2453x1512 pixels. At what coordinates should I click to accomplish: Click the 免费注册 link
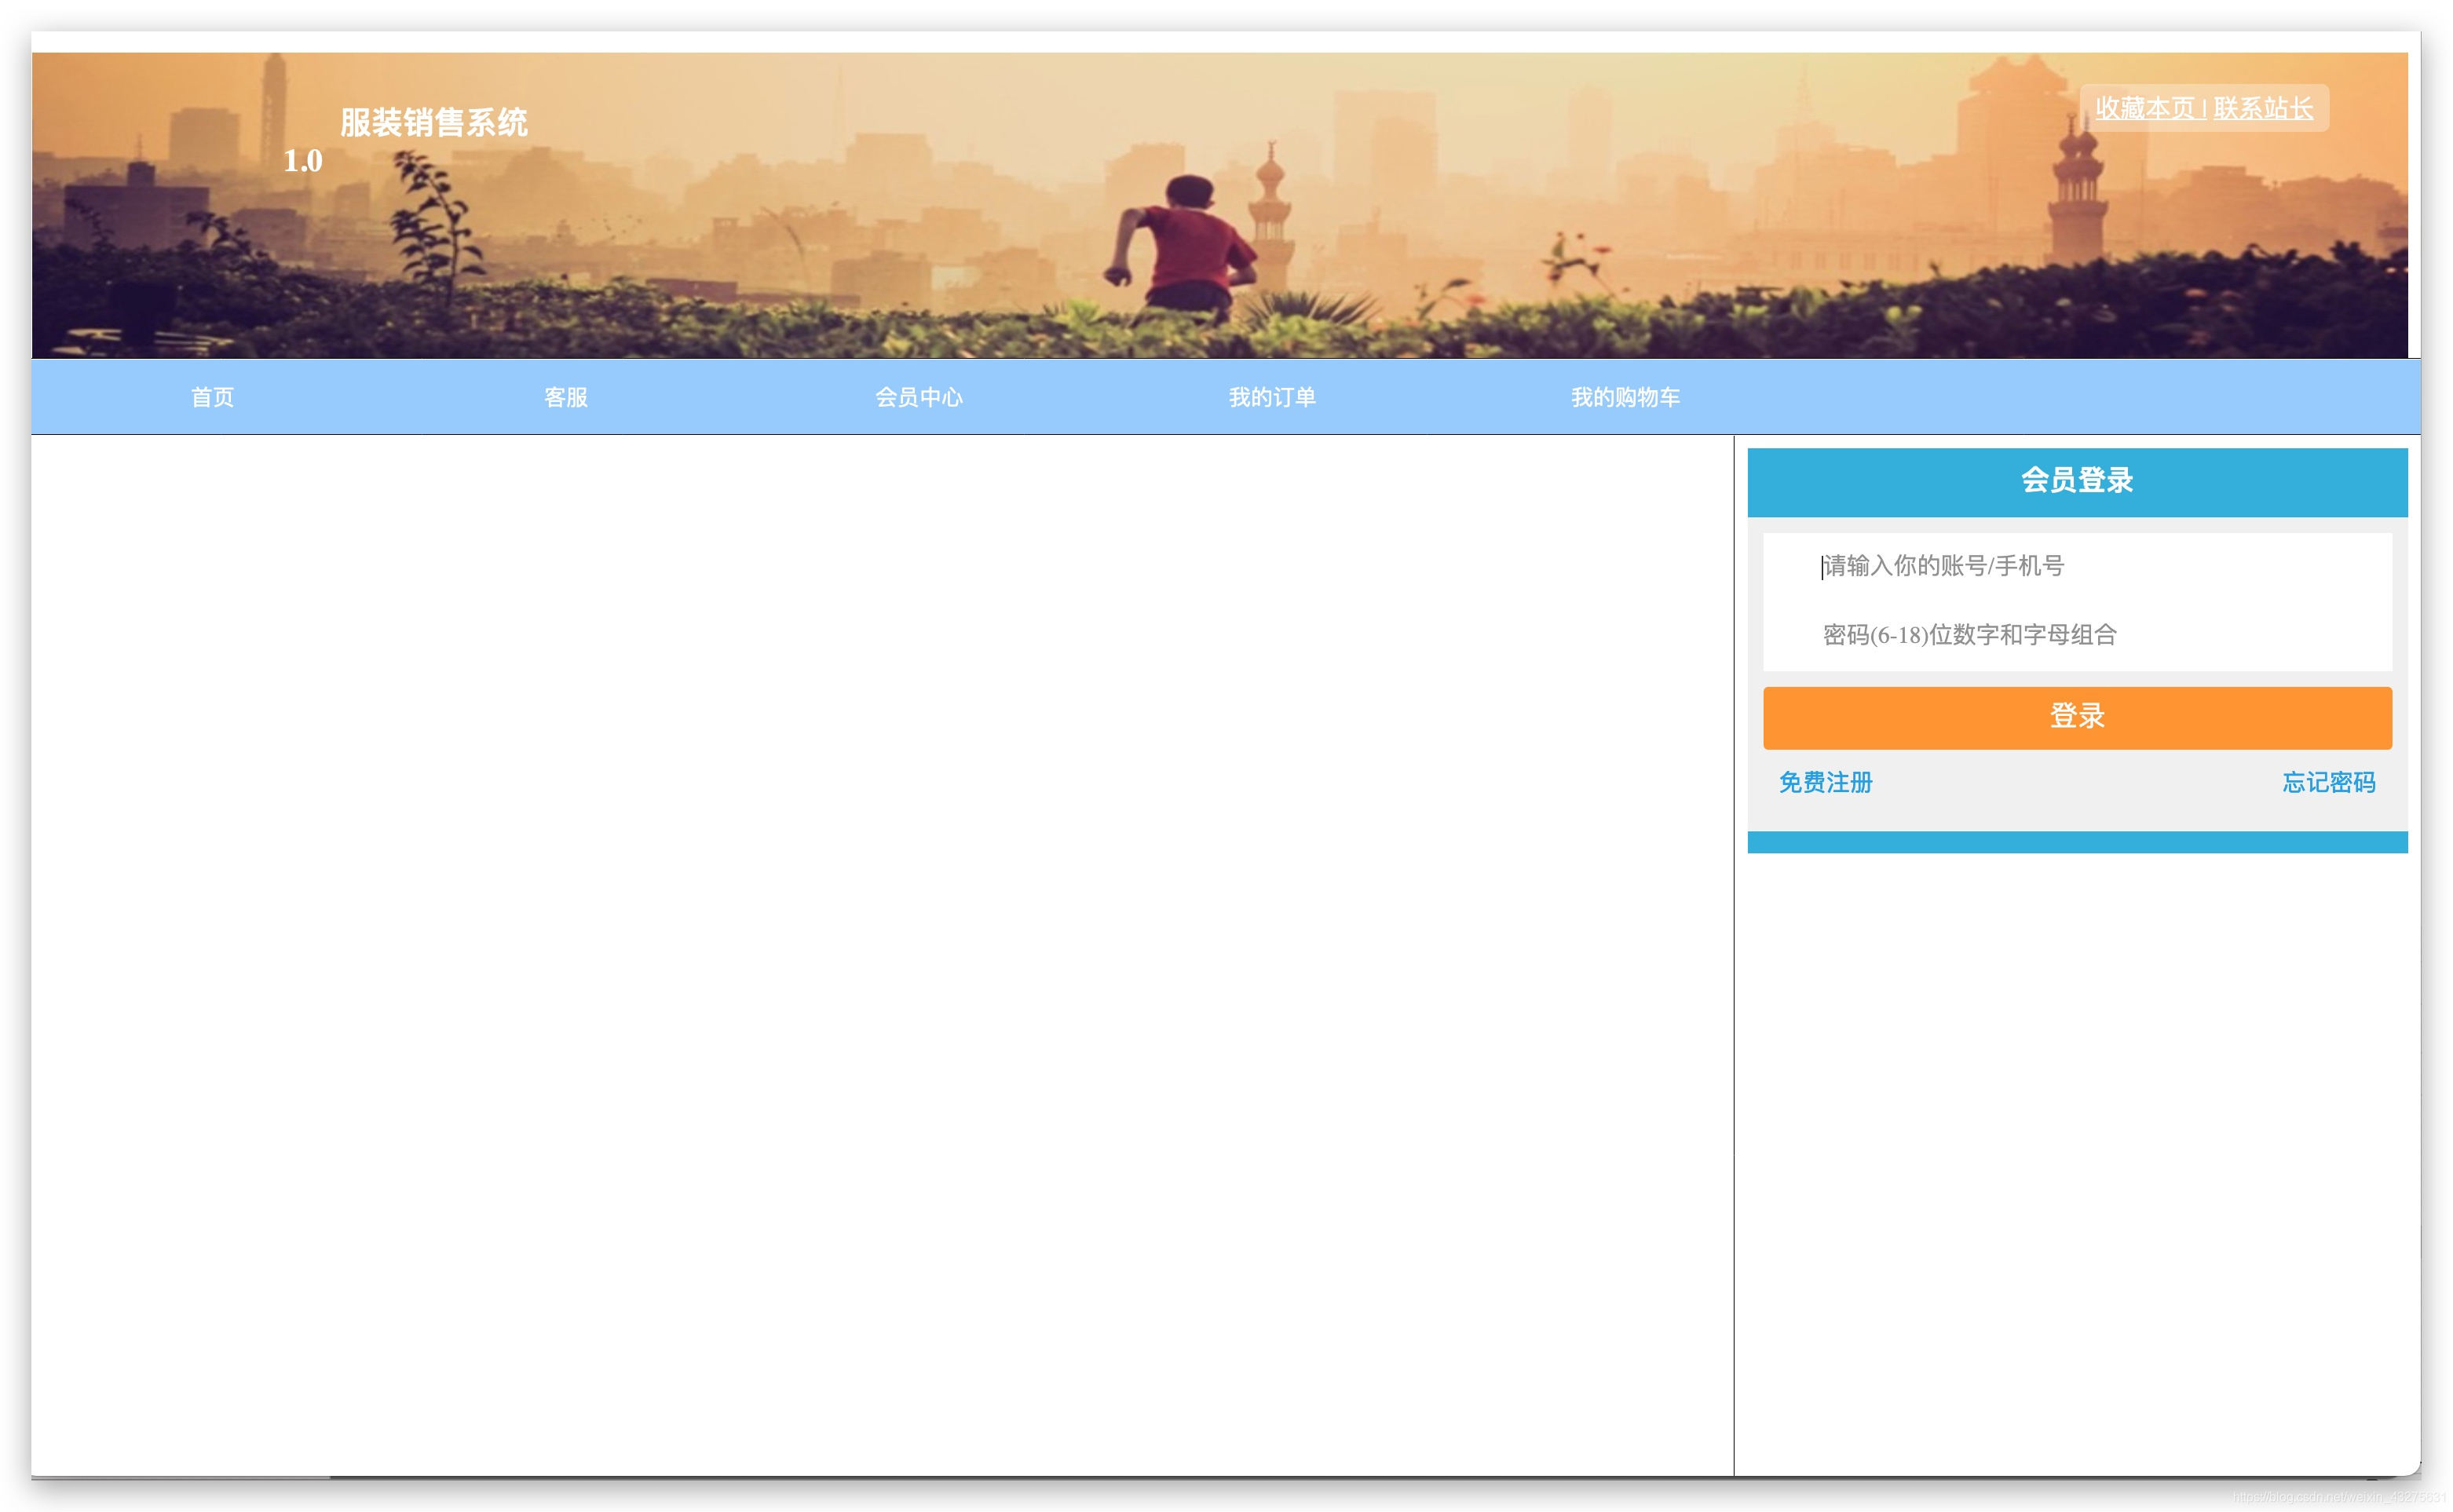pos(1825,782)
